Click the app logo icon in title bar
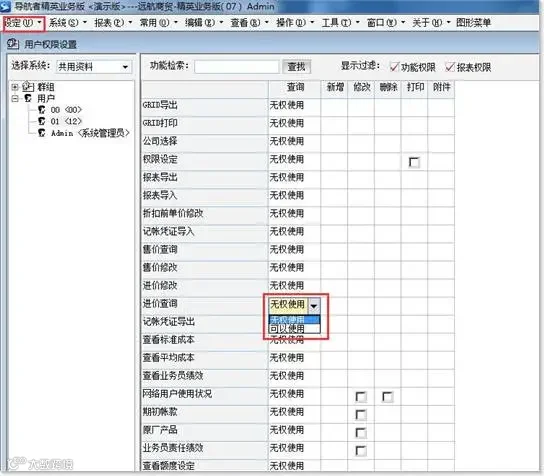This screenshot has width=544, height=476. pos(5,6)
